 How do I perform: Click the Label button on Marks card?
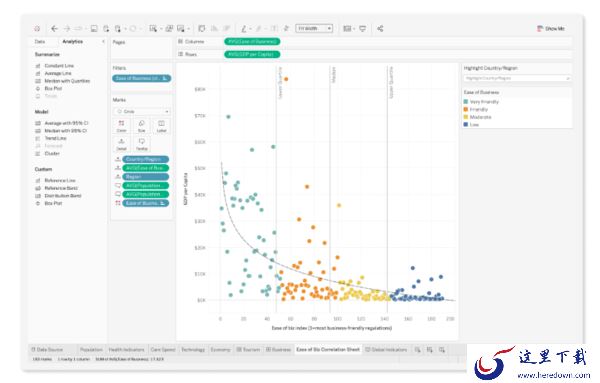pos(161,125)
